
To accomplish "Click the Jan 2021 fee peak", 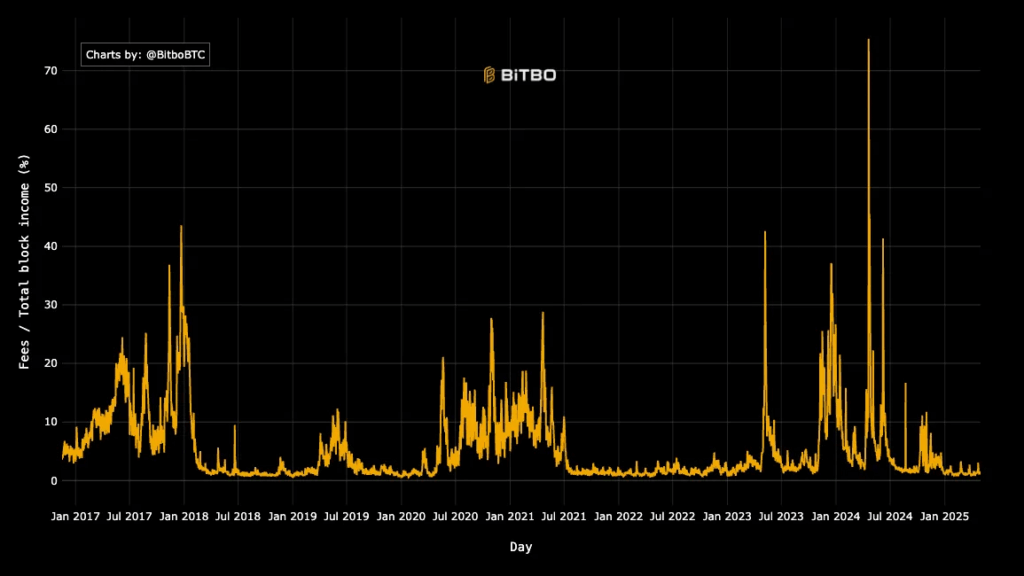I will (493, 318).
